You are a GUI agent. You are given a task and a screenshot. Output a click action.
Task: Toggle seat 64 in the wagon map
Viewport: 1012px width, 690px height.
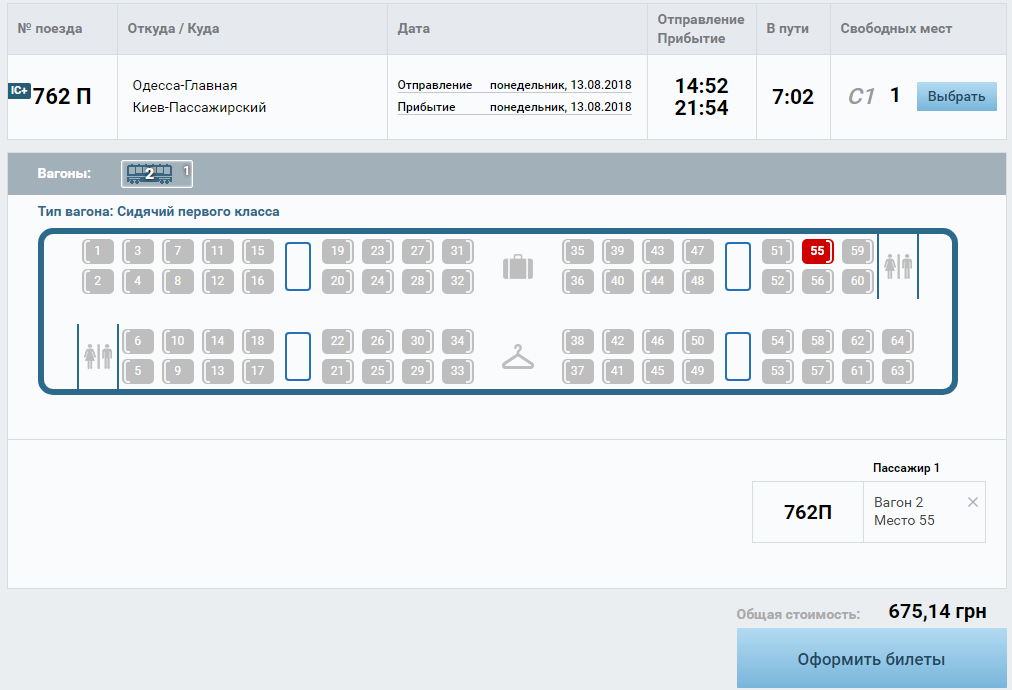pyautogui.click(x=897, y=341)
